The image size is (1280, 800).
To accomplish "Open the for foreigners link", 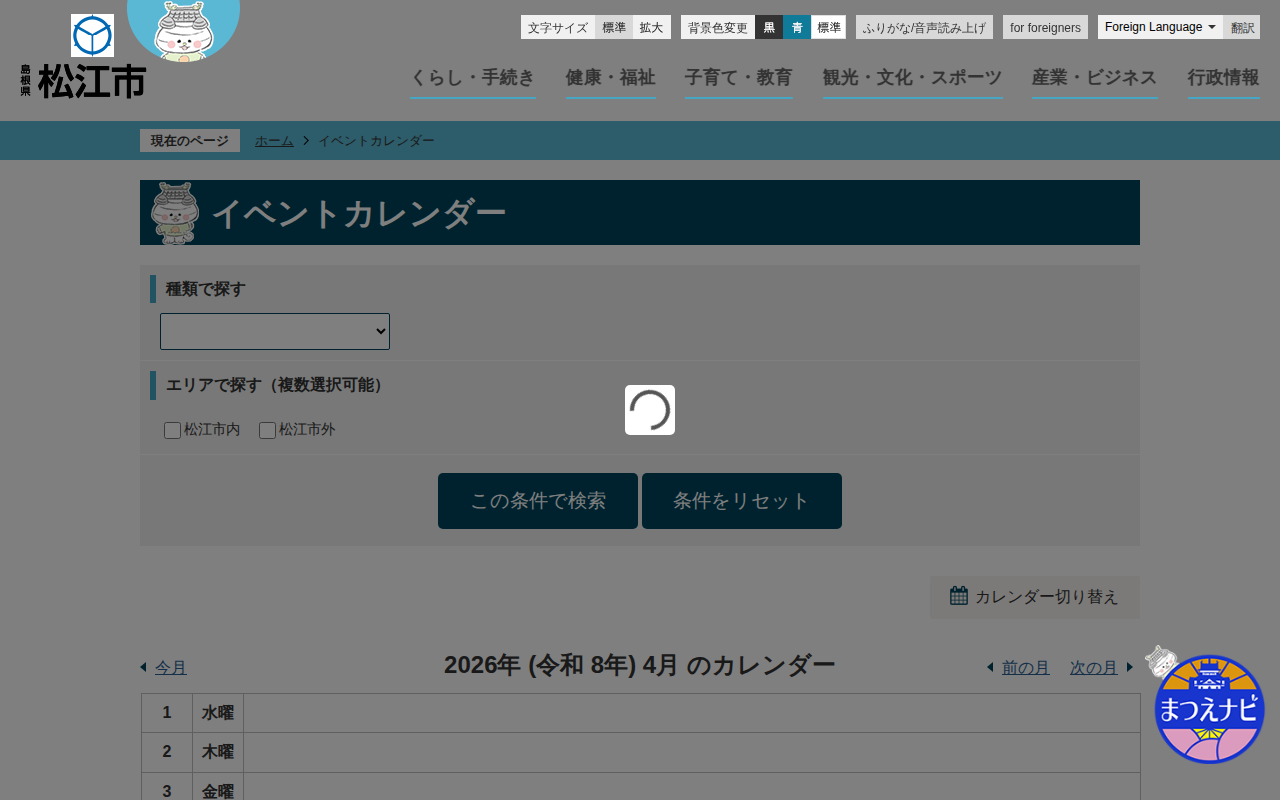I will (1045, 27).
